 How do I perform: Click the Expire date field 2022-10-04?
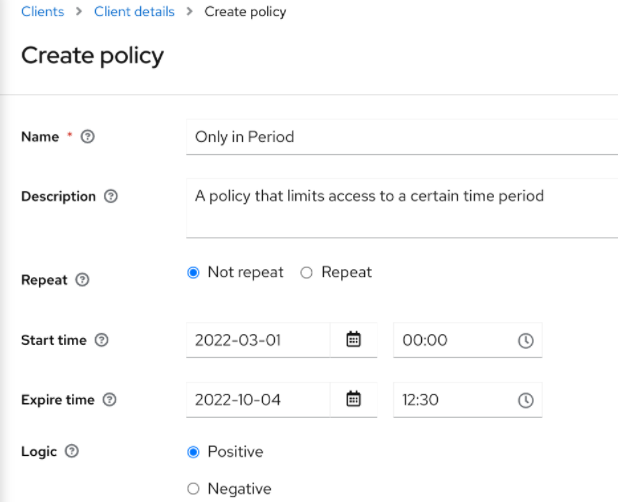click(257, 400)
